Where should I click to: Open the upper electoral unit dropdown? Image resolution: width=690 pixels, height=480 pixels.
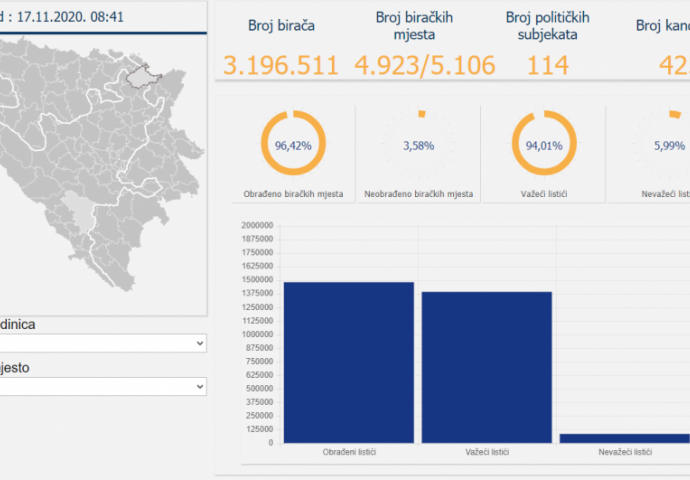(x=100, y=343)
